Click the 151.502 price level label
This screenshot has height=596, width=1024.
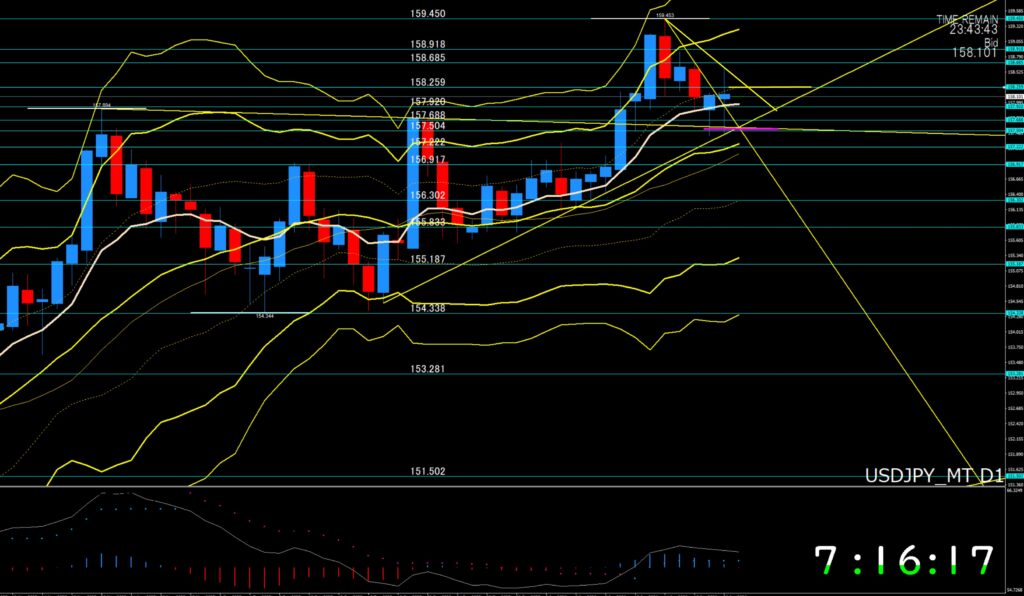(x=428, y=472)
